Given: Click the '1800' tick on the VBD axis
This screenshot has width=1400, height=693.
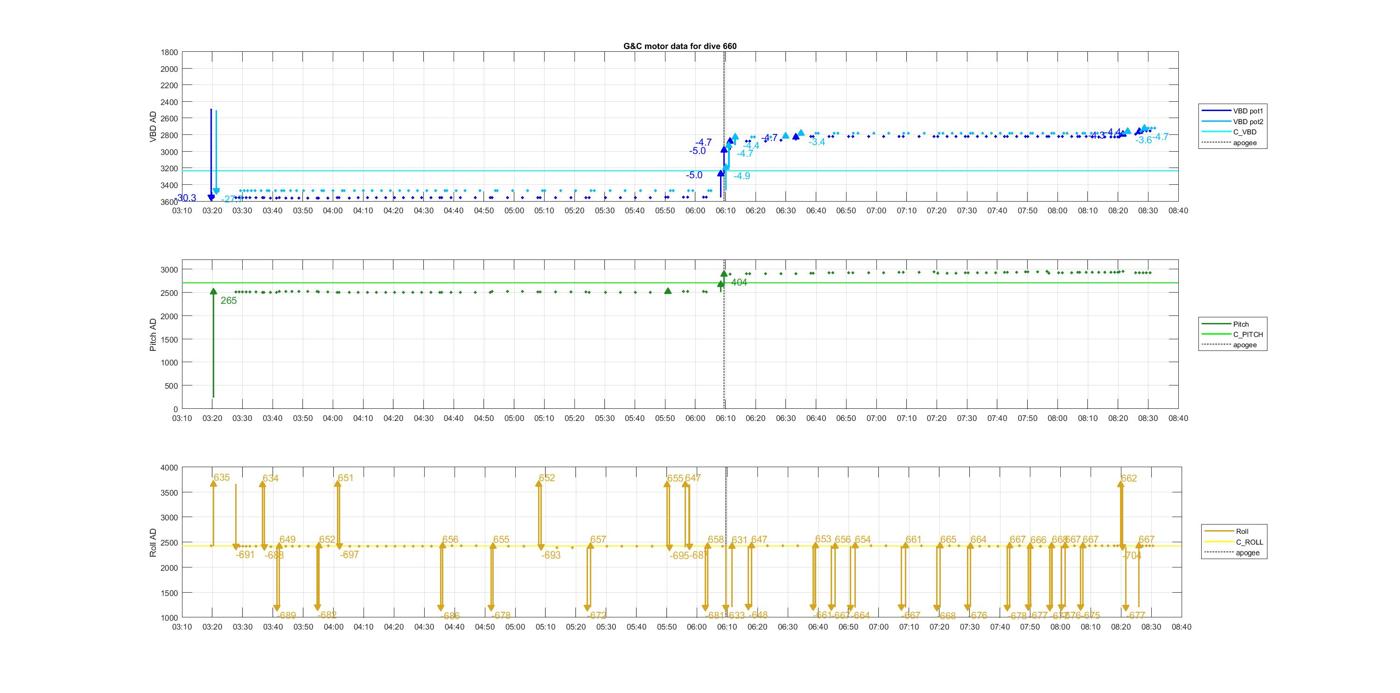Looking at the screenshot, I should (169, 52).
